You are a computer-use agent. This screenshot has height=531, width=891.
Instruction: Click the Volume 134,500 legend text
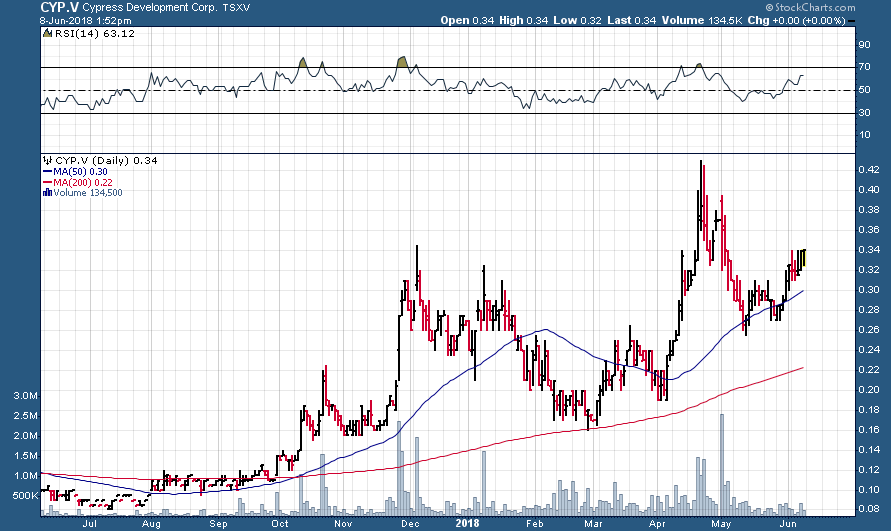click(88, 193)
